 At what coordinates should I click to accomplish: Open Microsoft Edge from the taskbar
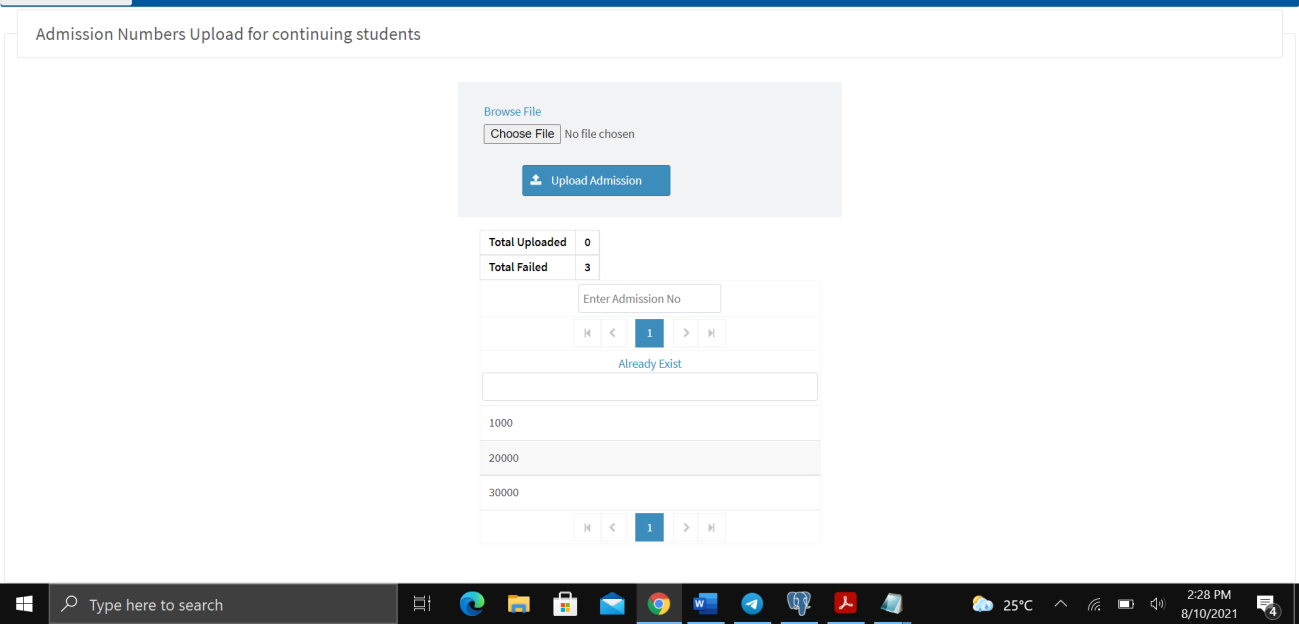(471, 604)
